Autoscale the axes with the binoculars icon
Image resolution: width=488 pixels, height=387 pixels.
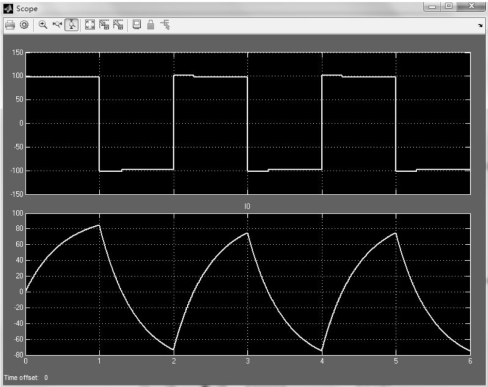tap(90, 25)
